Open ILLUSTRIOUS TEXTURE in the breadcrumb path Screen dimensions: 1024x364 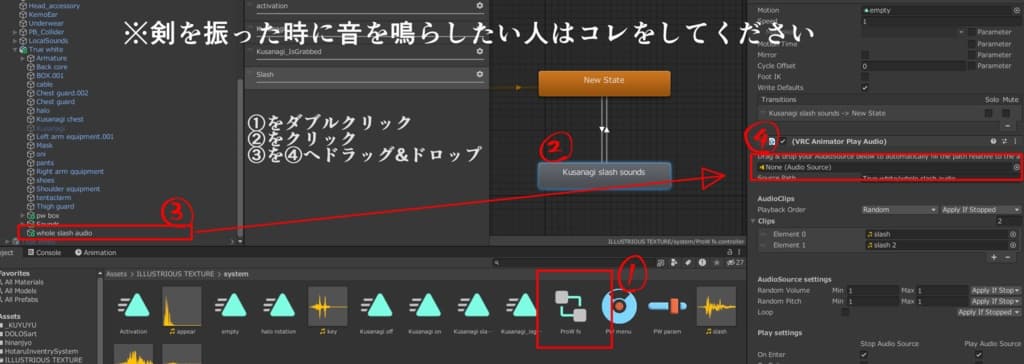[x=174, y=274]
